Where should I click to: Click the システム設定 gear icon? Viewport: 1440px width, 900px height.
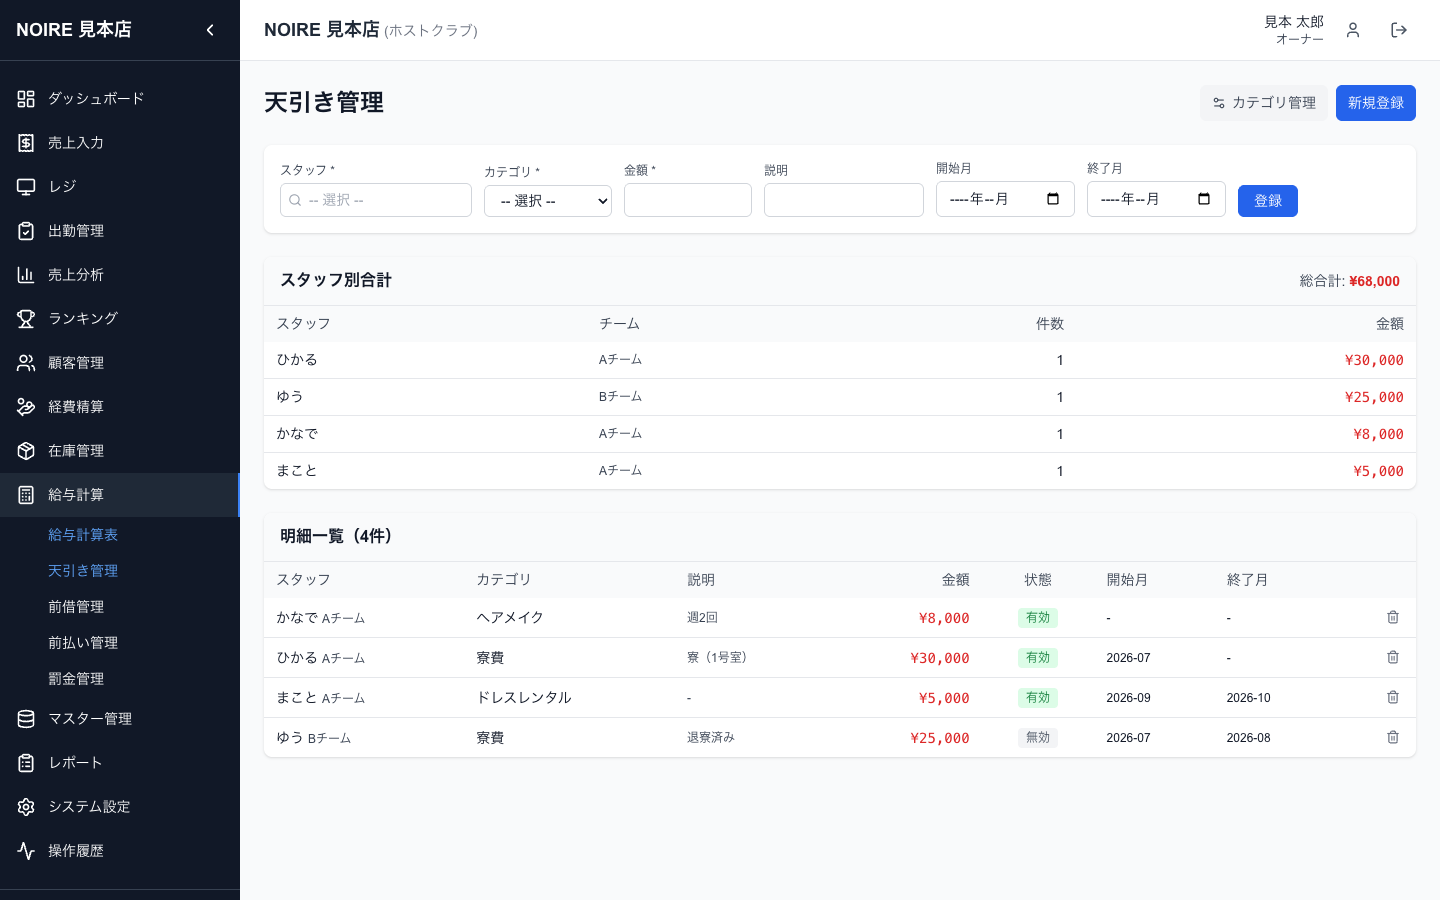pyautogui.click(x=26, y=807)
